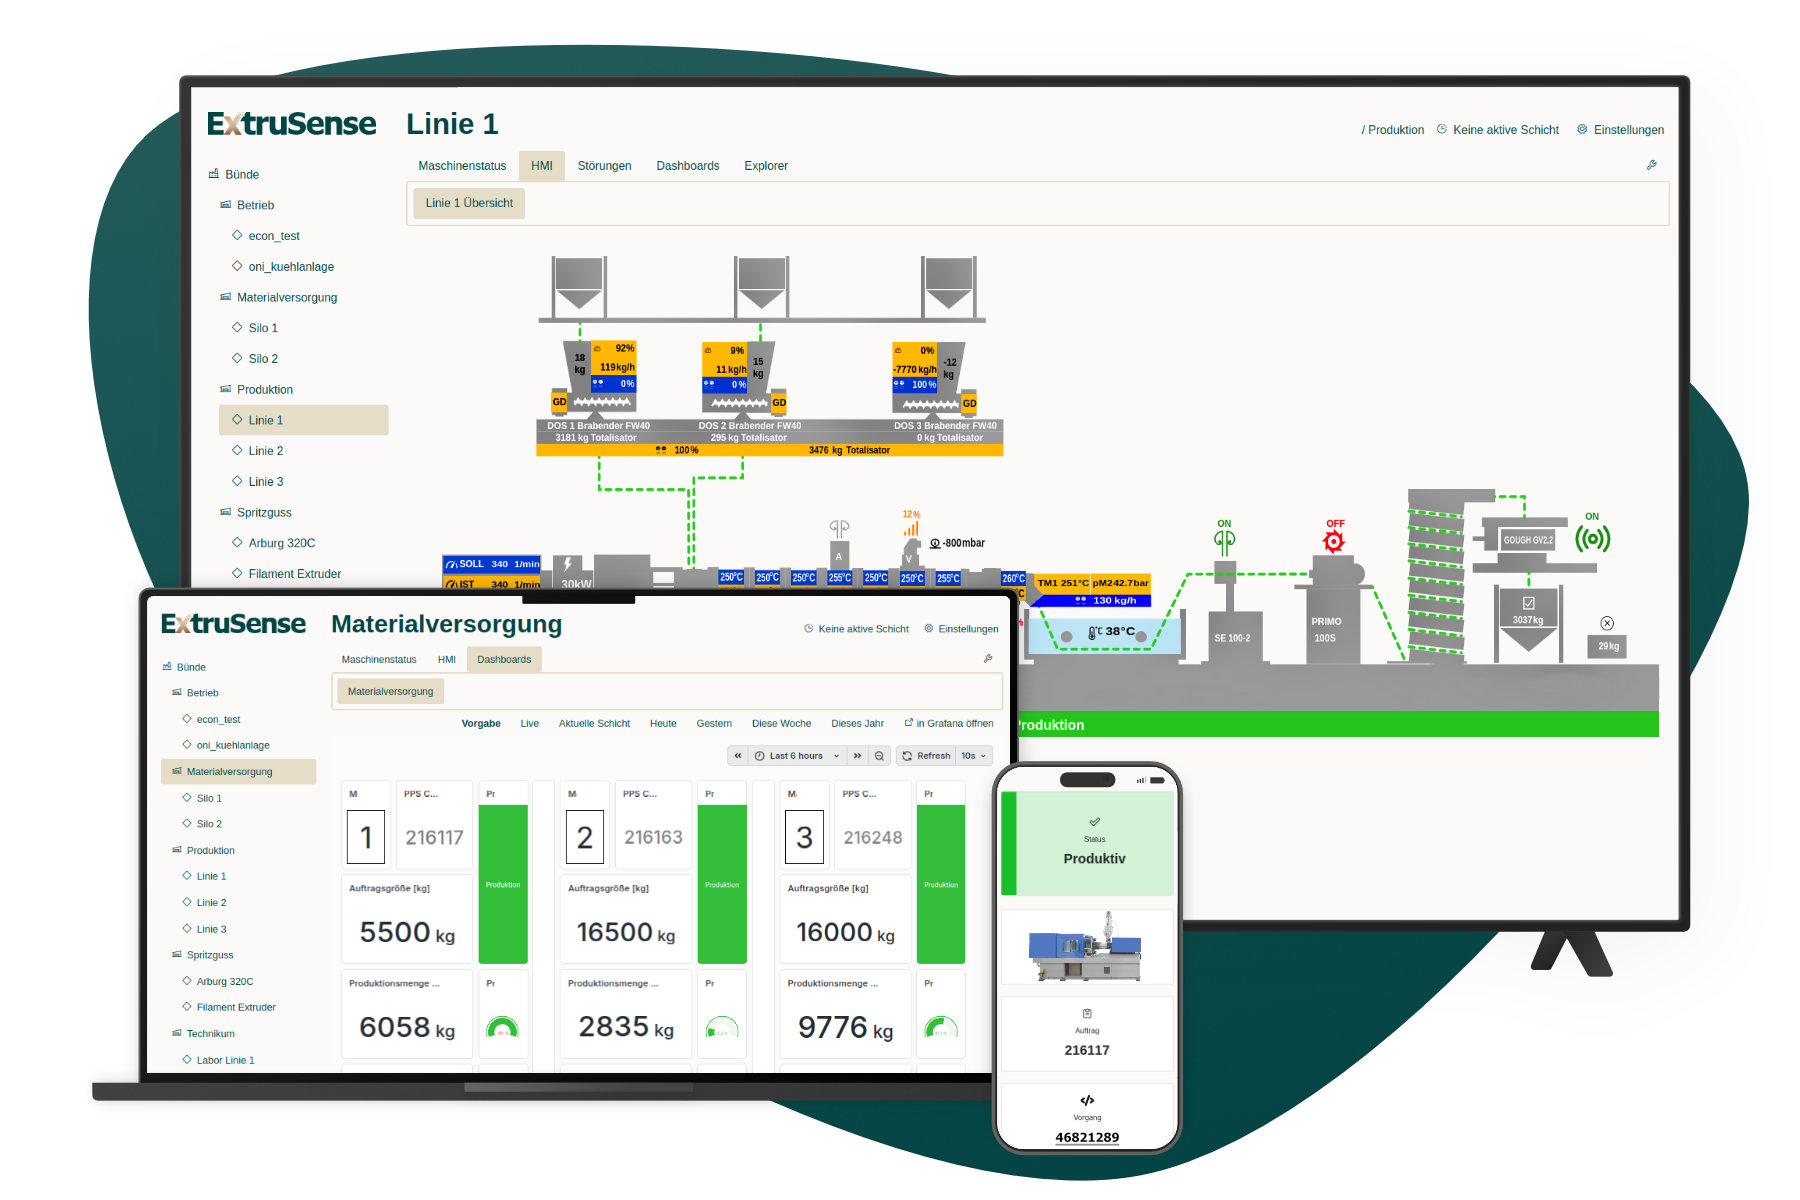Click the orange signal bars icon showing 12%

pyautogui.click(x=911, y=528)
